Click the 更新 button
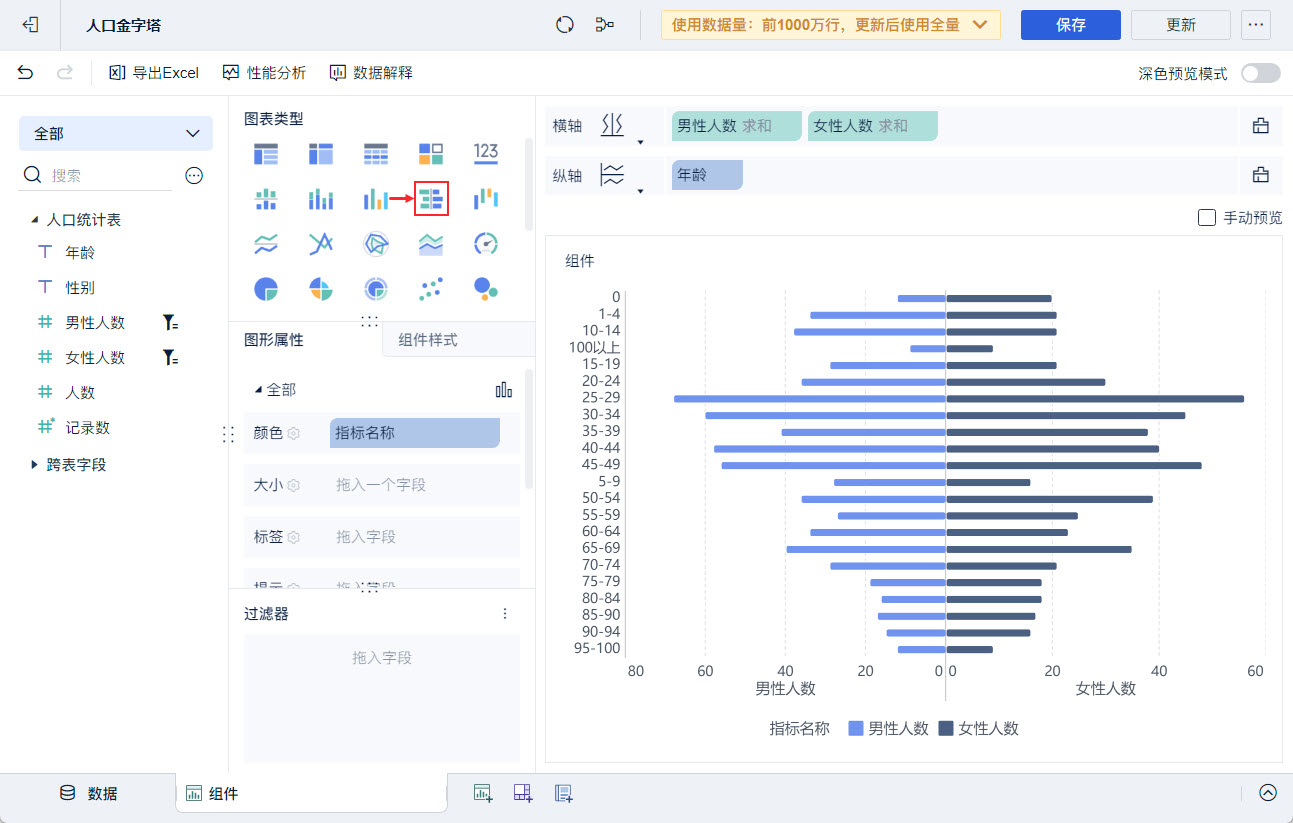The image size is (1293, 823). click(x=1181, y=25)
